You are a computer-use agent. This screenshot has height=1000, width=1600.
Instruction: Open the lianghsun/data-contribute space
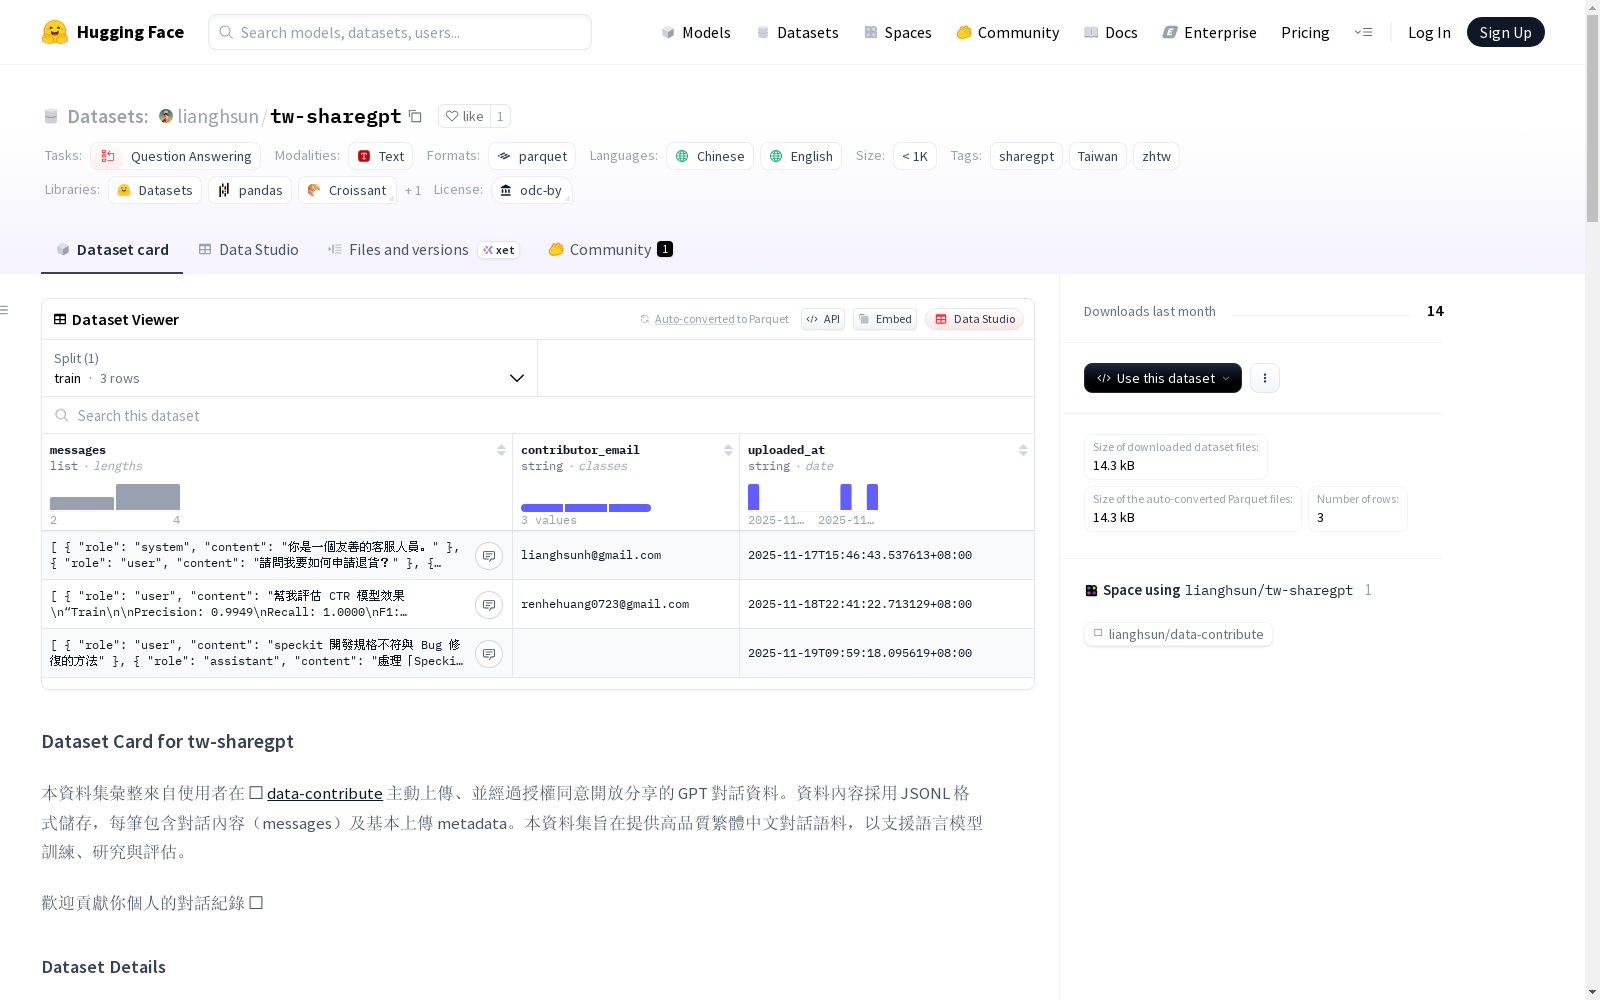click(x=1178, y=634)
